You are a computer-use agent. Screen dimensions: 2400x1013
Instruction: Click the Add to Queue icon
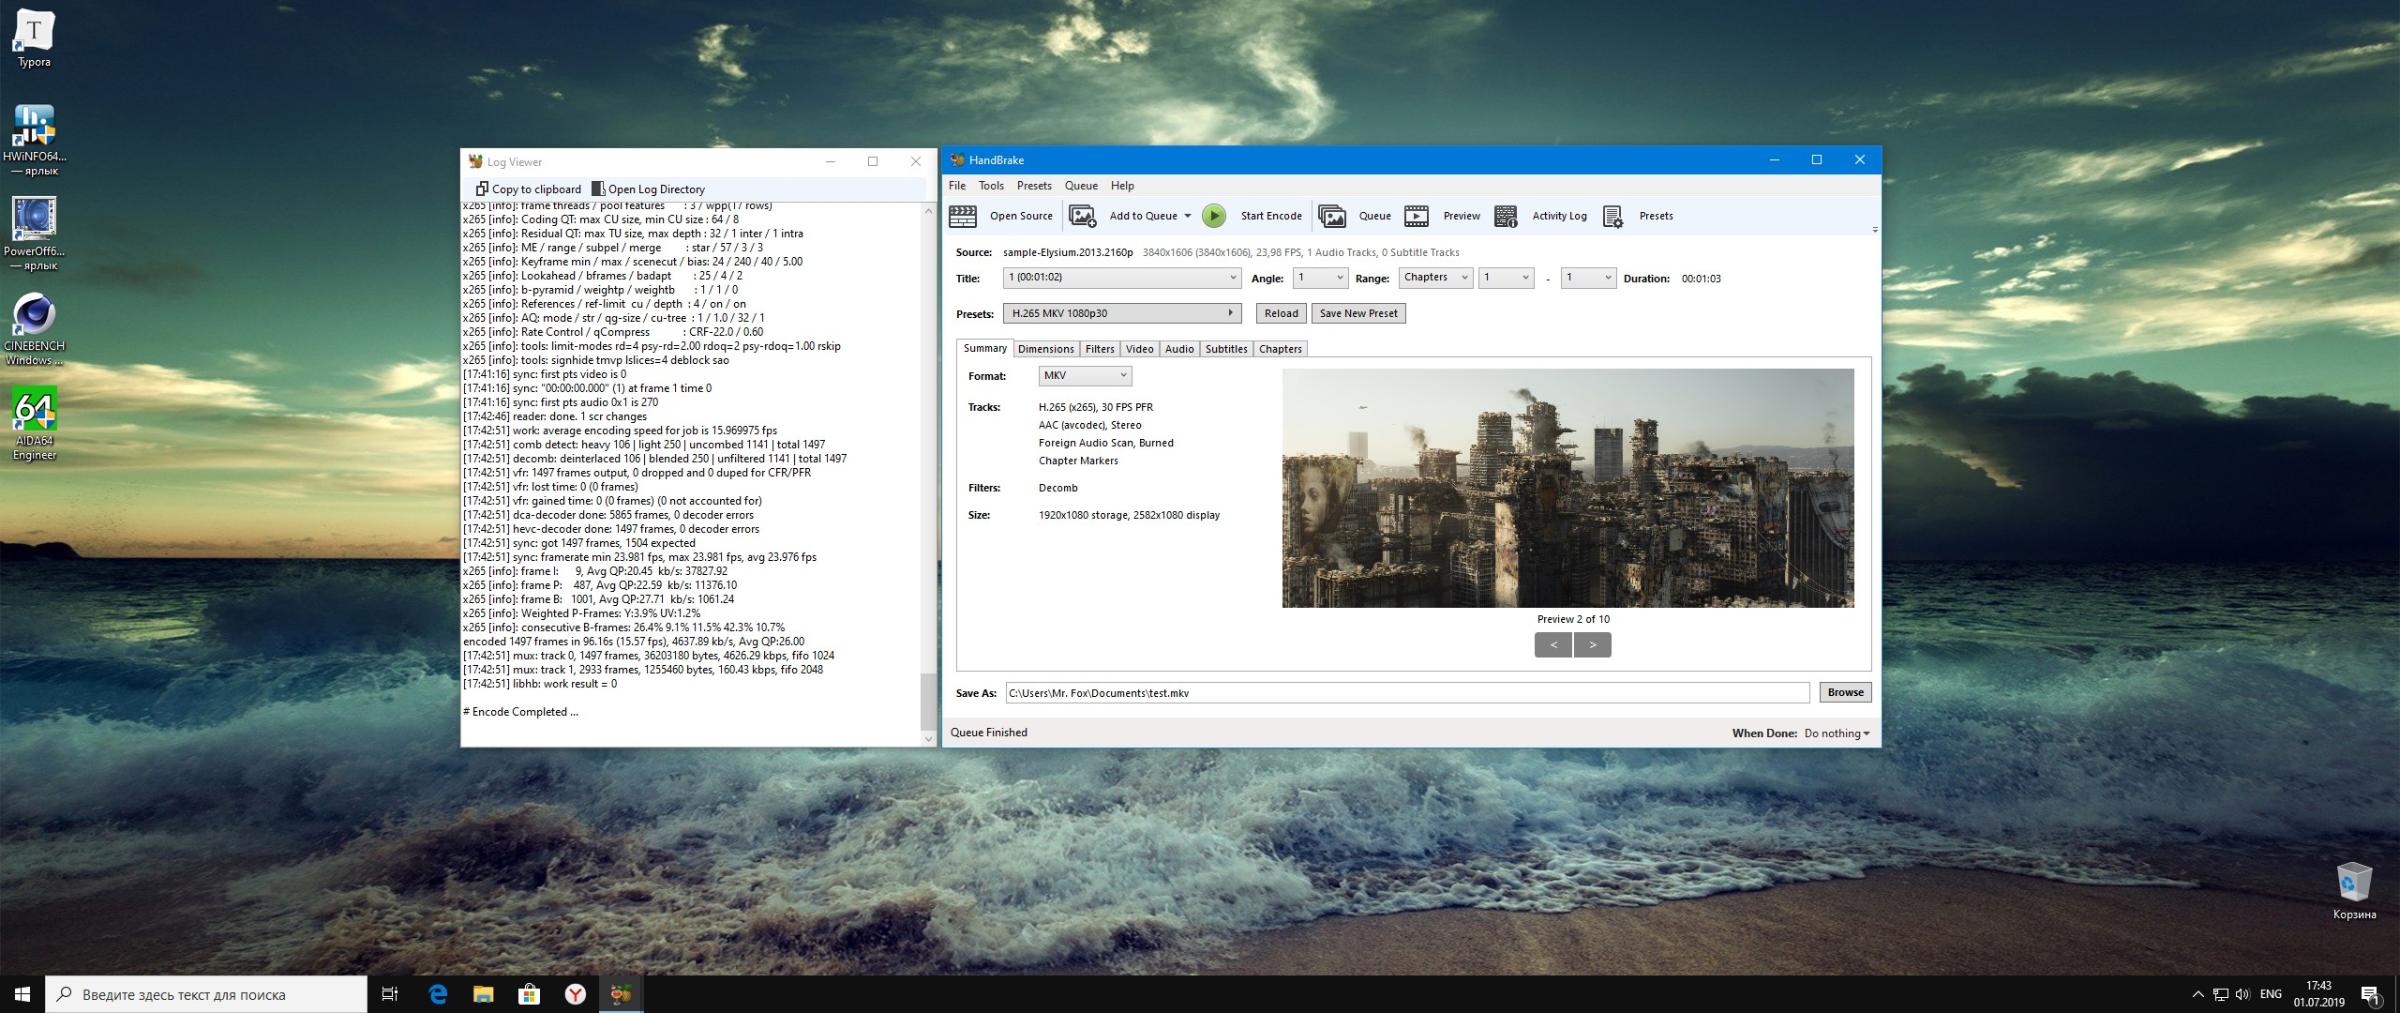[x=1082, y=216]
